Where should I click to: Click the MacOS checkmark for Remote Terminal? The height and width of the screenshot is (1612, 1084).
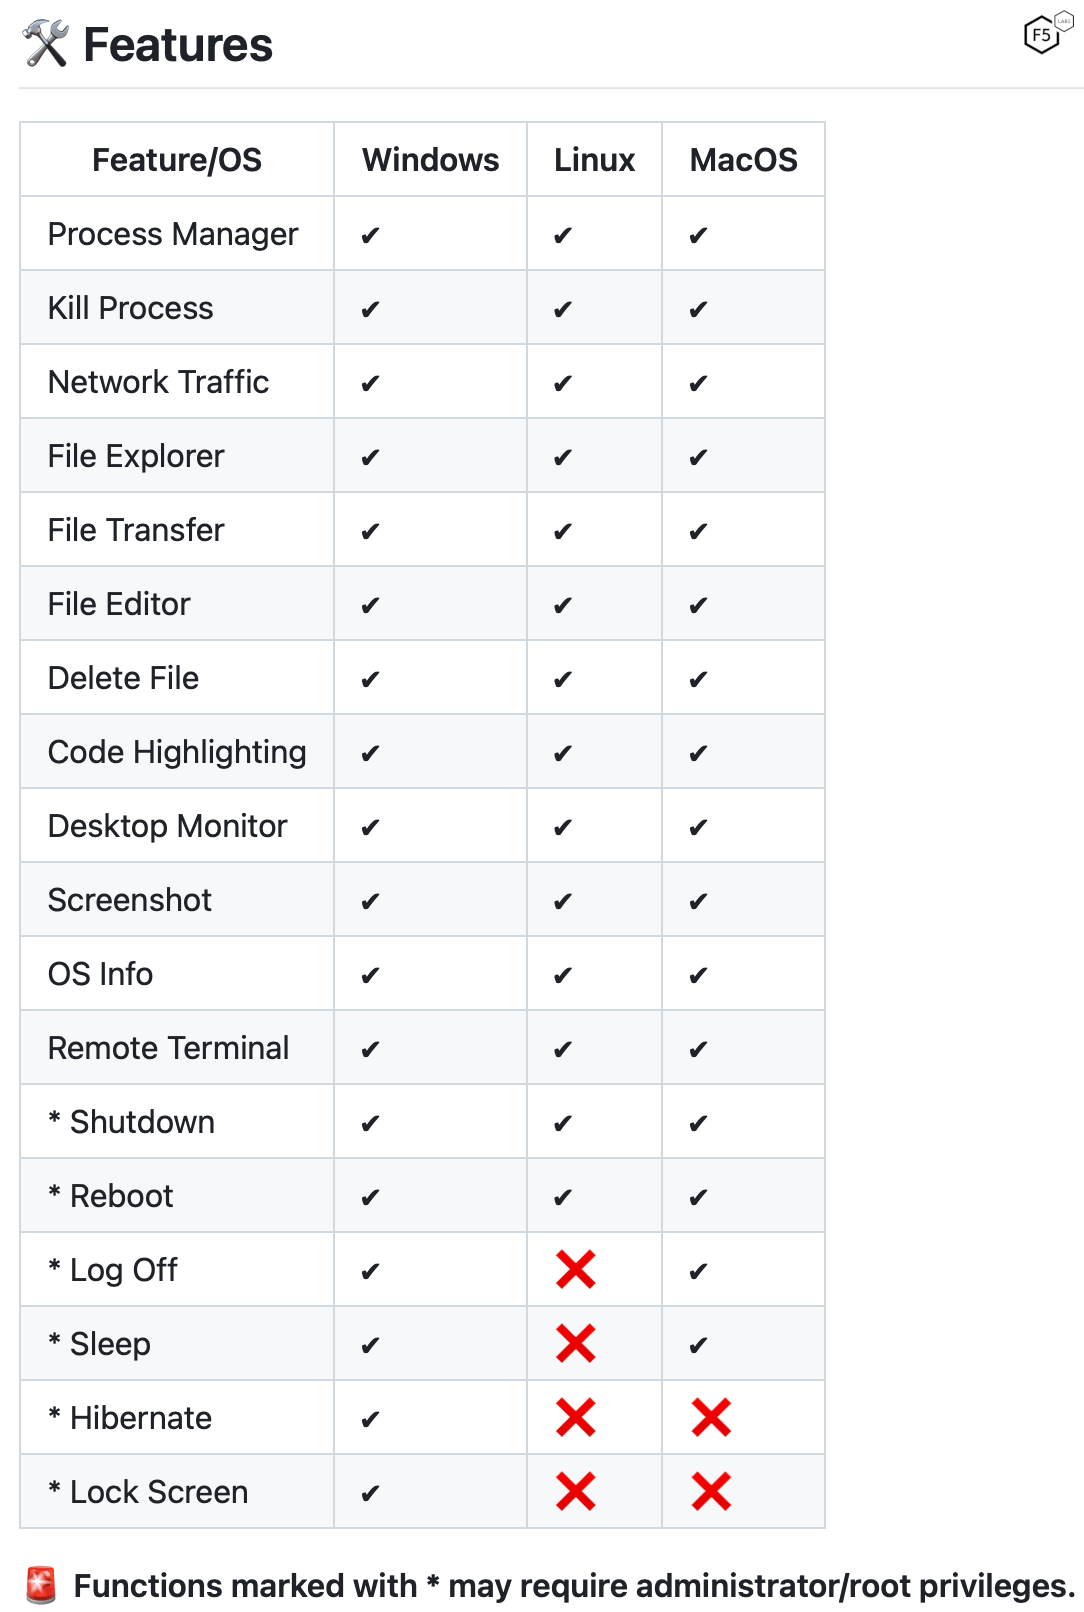[x=698, y=1050]
